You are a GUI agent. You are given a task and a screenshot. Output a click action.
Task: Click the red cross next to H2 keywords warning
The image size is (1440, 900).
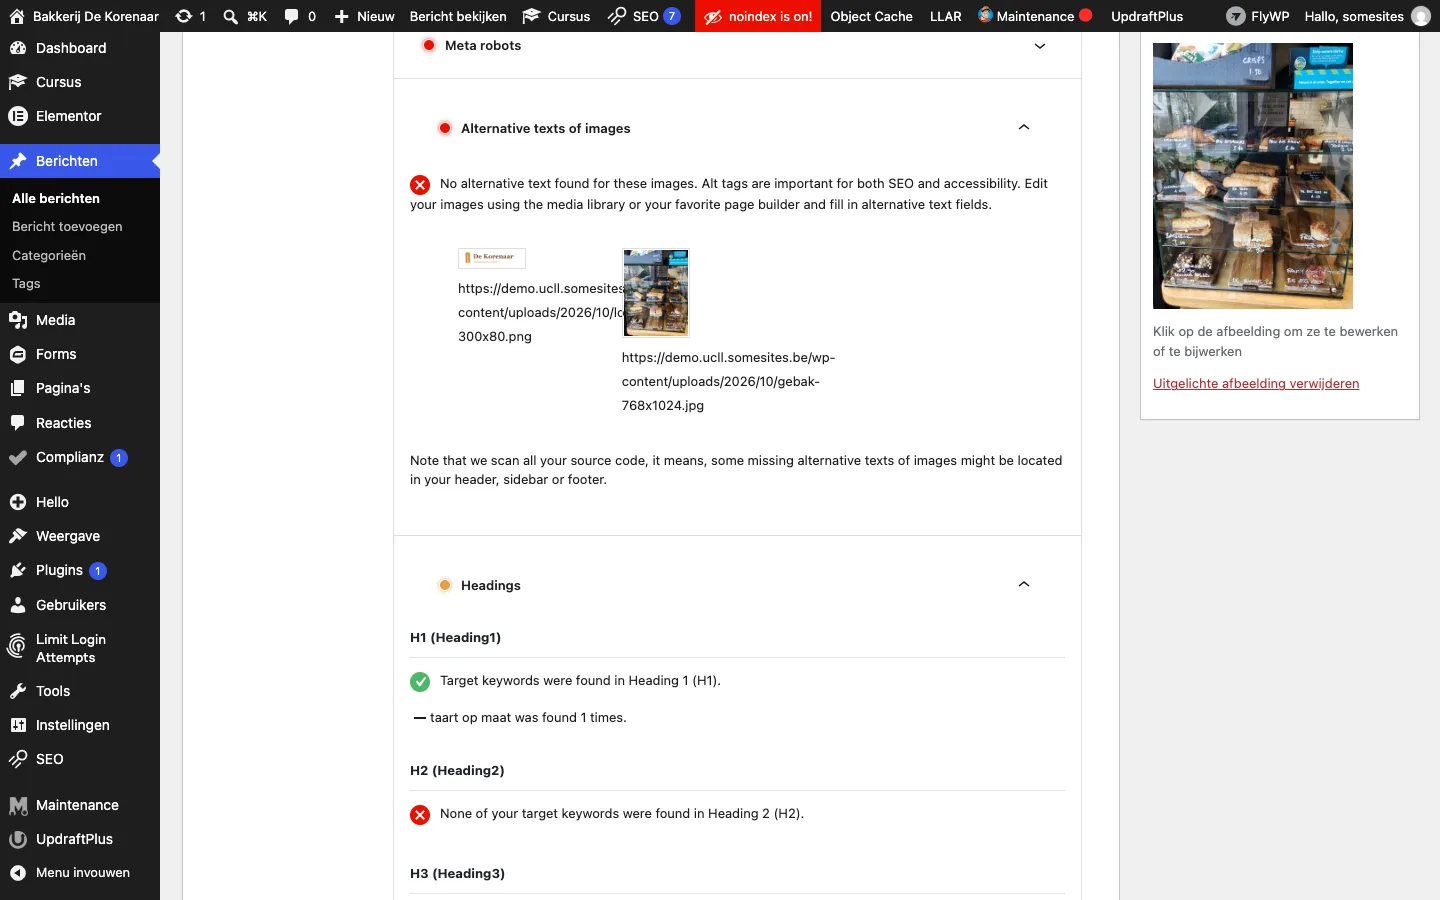(420, 815)
